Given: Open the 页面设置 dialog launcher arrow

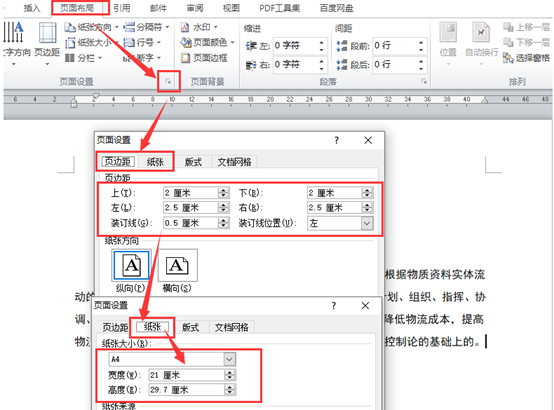Looking at the screenshot, I should 168,82.
